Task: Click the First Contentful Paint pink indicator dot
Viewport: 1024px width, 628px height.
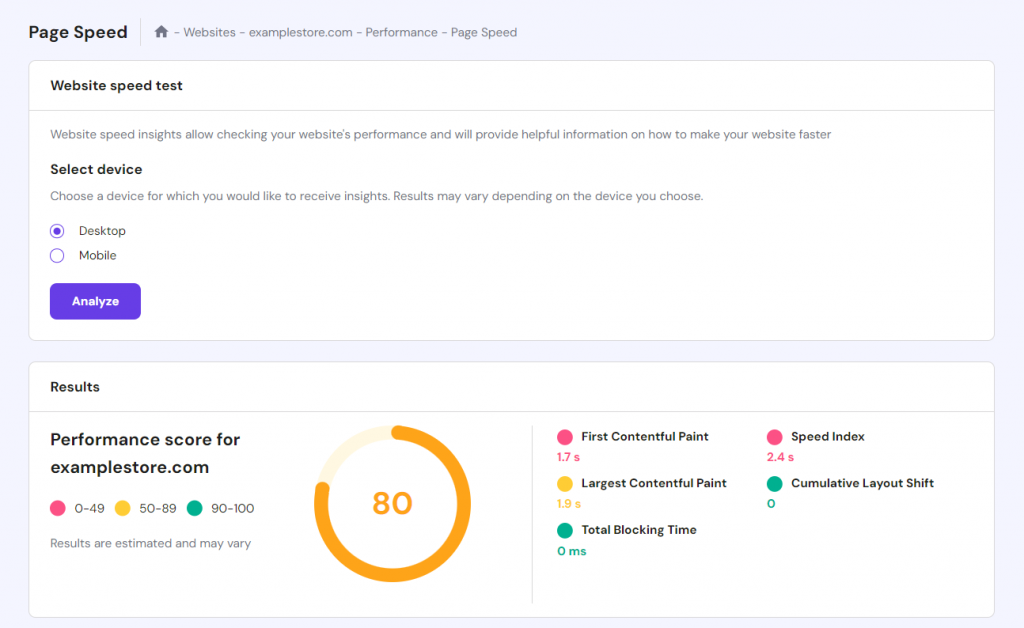Action: click(x=565, y=436)
